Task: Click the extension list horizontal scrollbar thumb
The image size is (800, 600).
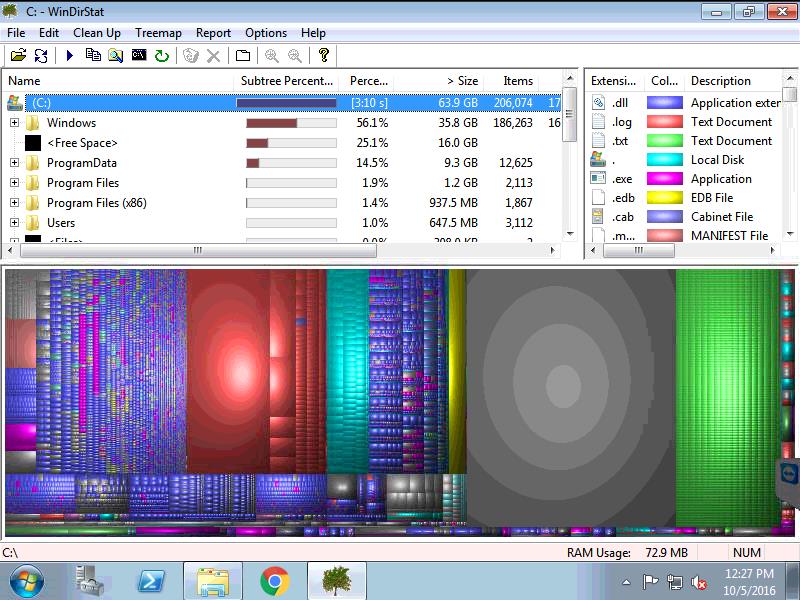Action: [x=639, y=250]
